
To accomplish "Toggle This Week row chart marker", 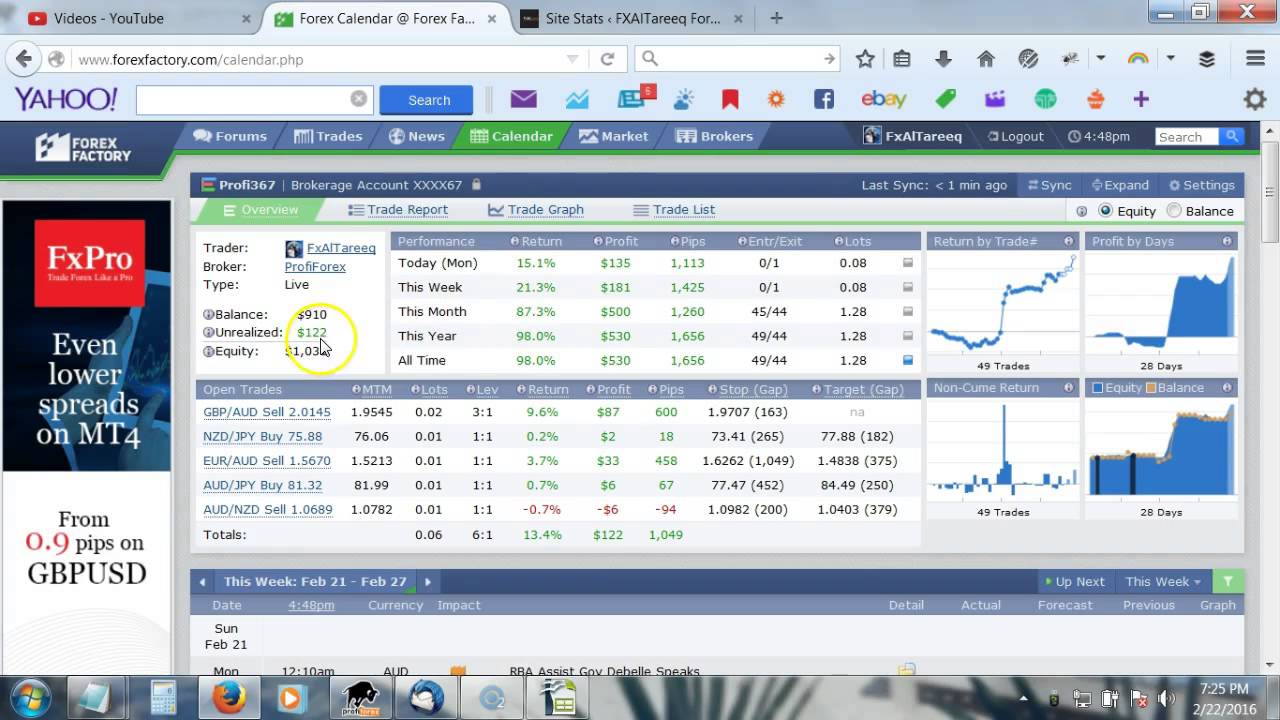I will point(908,287).
